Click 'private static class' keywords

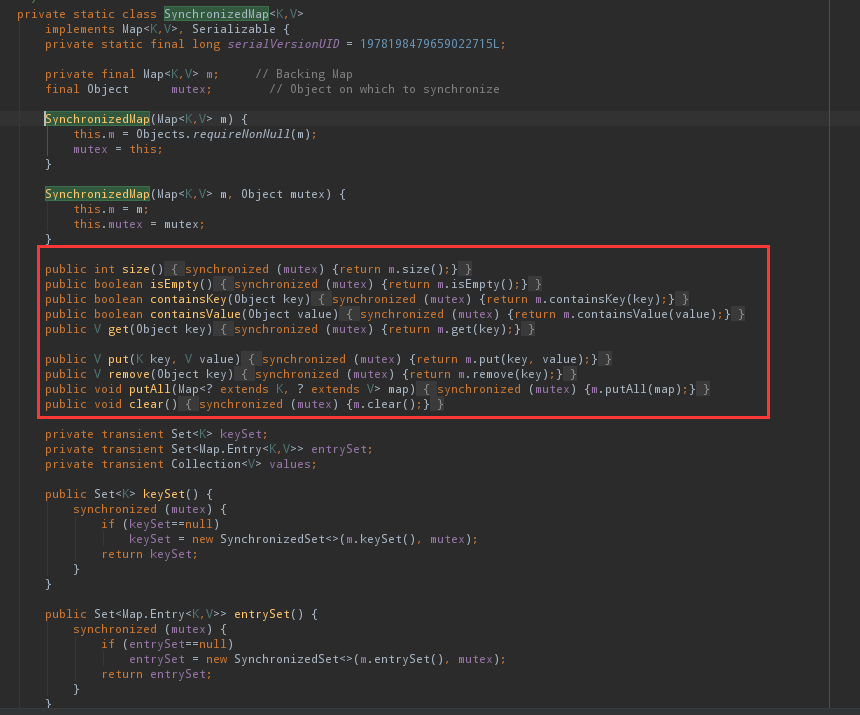(x=87, y=14)
